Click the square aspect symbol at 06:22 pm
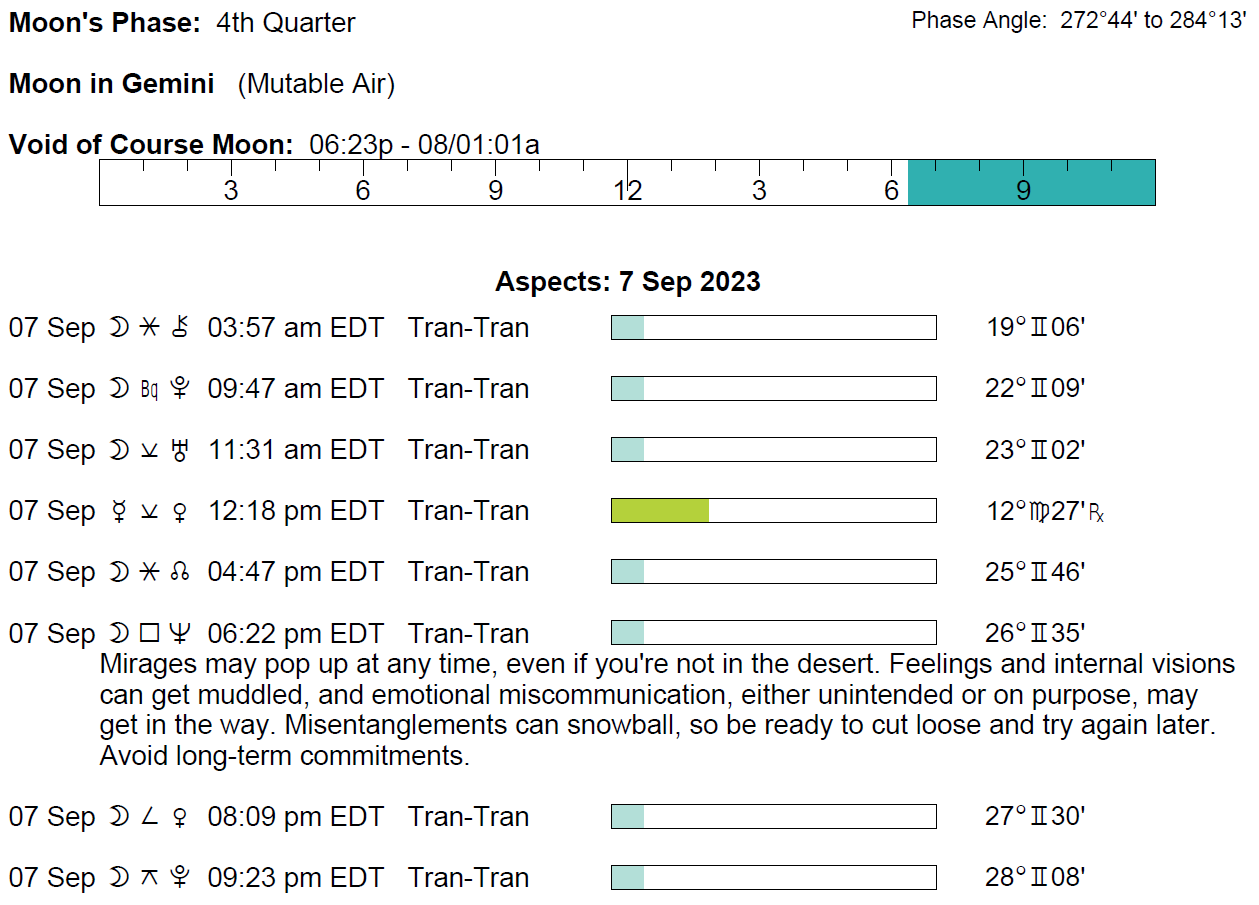Image resolution: width=1259 pixels, height=905 pixels. pos(149,633)
